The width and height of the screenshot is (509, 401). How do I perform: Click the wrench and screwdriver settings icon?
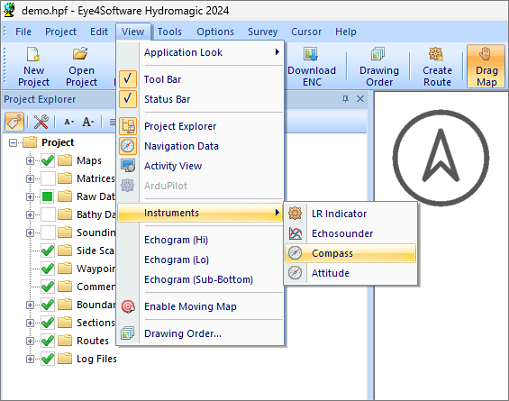point(41,122)
